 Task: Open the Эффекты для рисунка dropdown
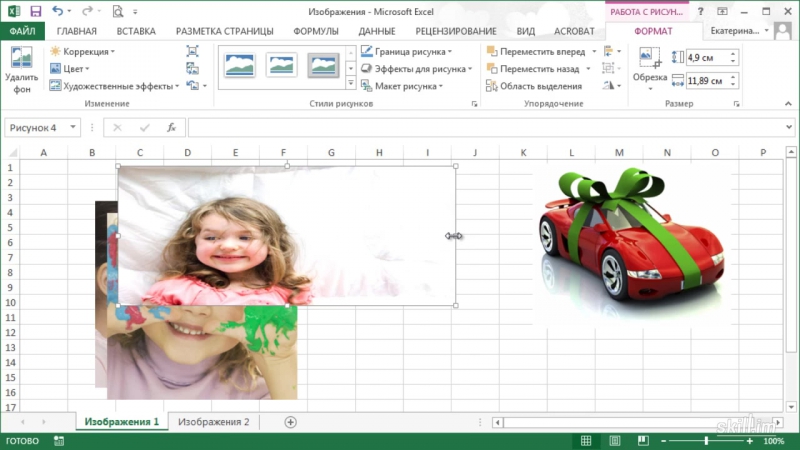pos(413,69)
